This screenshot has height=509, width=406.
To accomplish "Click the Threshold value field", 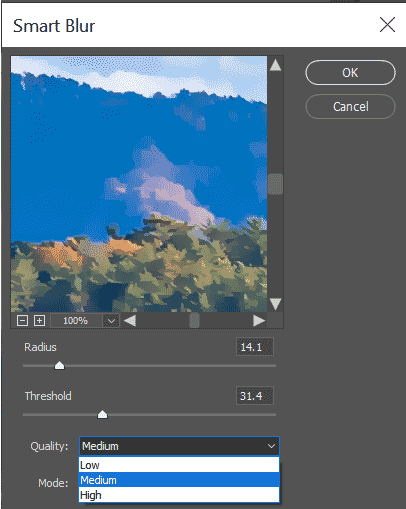I will [x=255, y=396].
